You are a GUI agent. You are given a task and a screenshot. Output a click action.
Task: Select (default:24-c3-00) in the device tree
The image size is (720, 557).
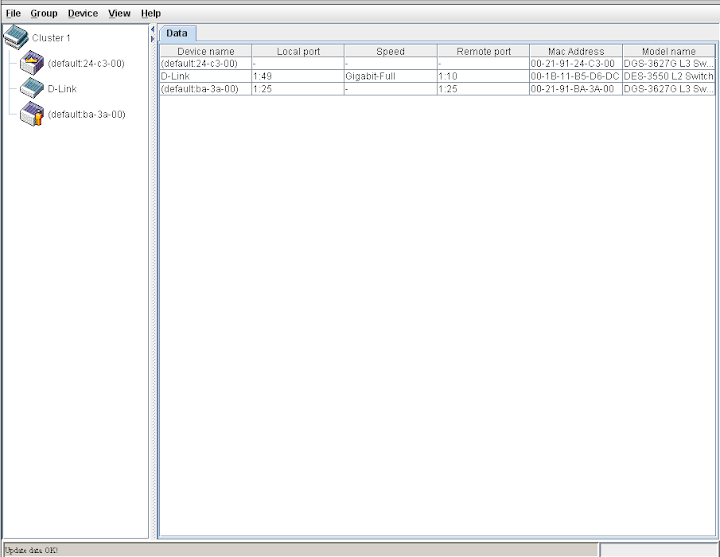[x=86, y=63]
